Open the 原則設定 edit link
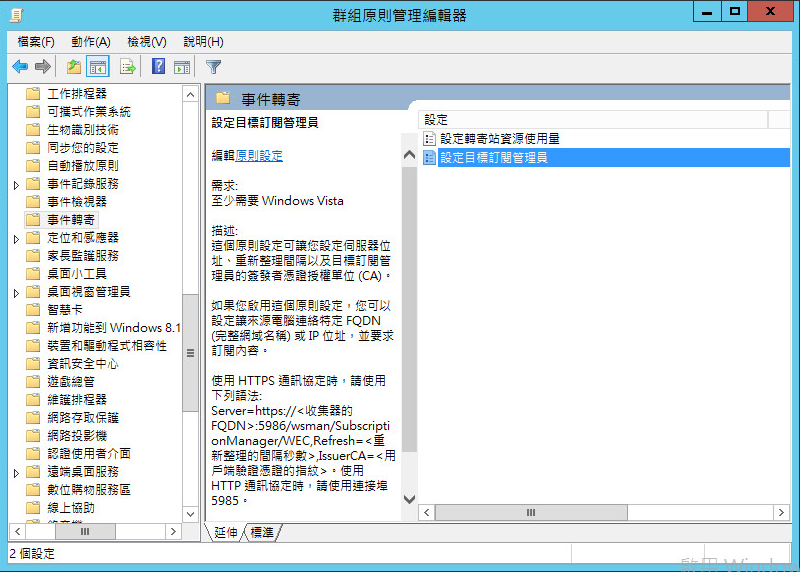This screenshot has height=572, width=800. (259, 156)
